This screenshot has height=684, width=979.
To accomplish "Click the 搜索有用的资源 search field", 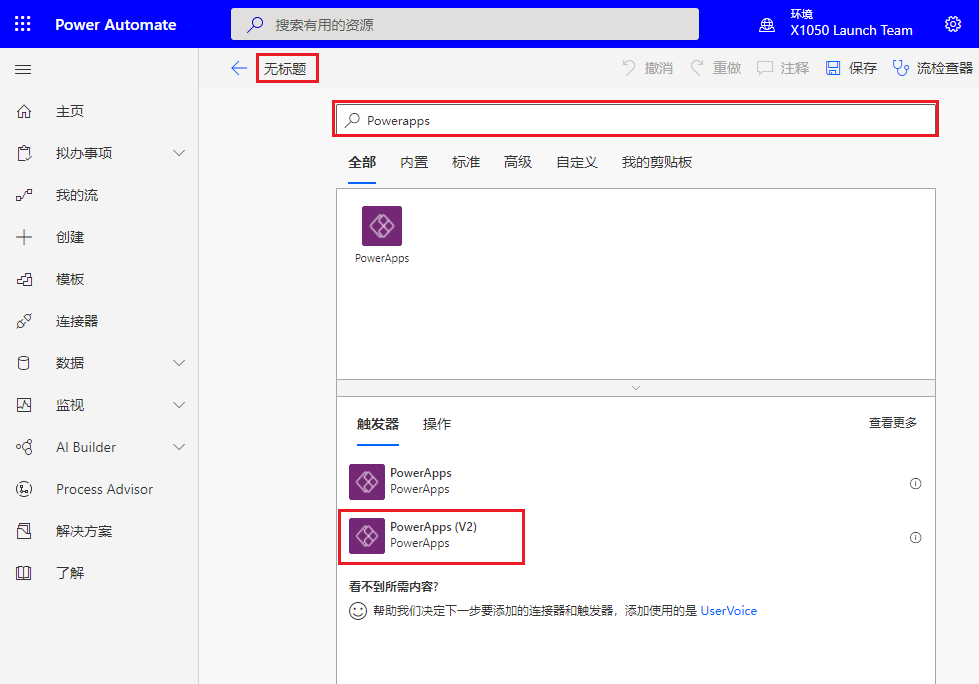I will (465, 24).
